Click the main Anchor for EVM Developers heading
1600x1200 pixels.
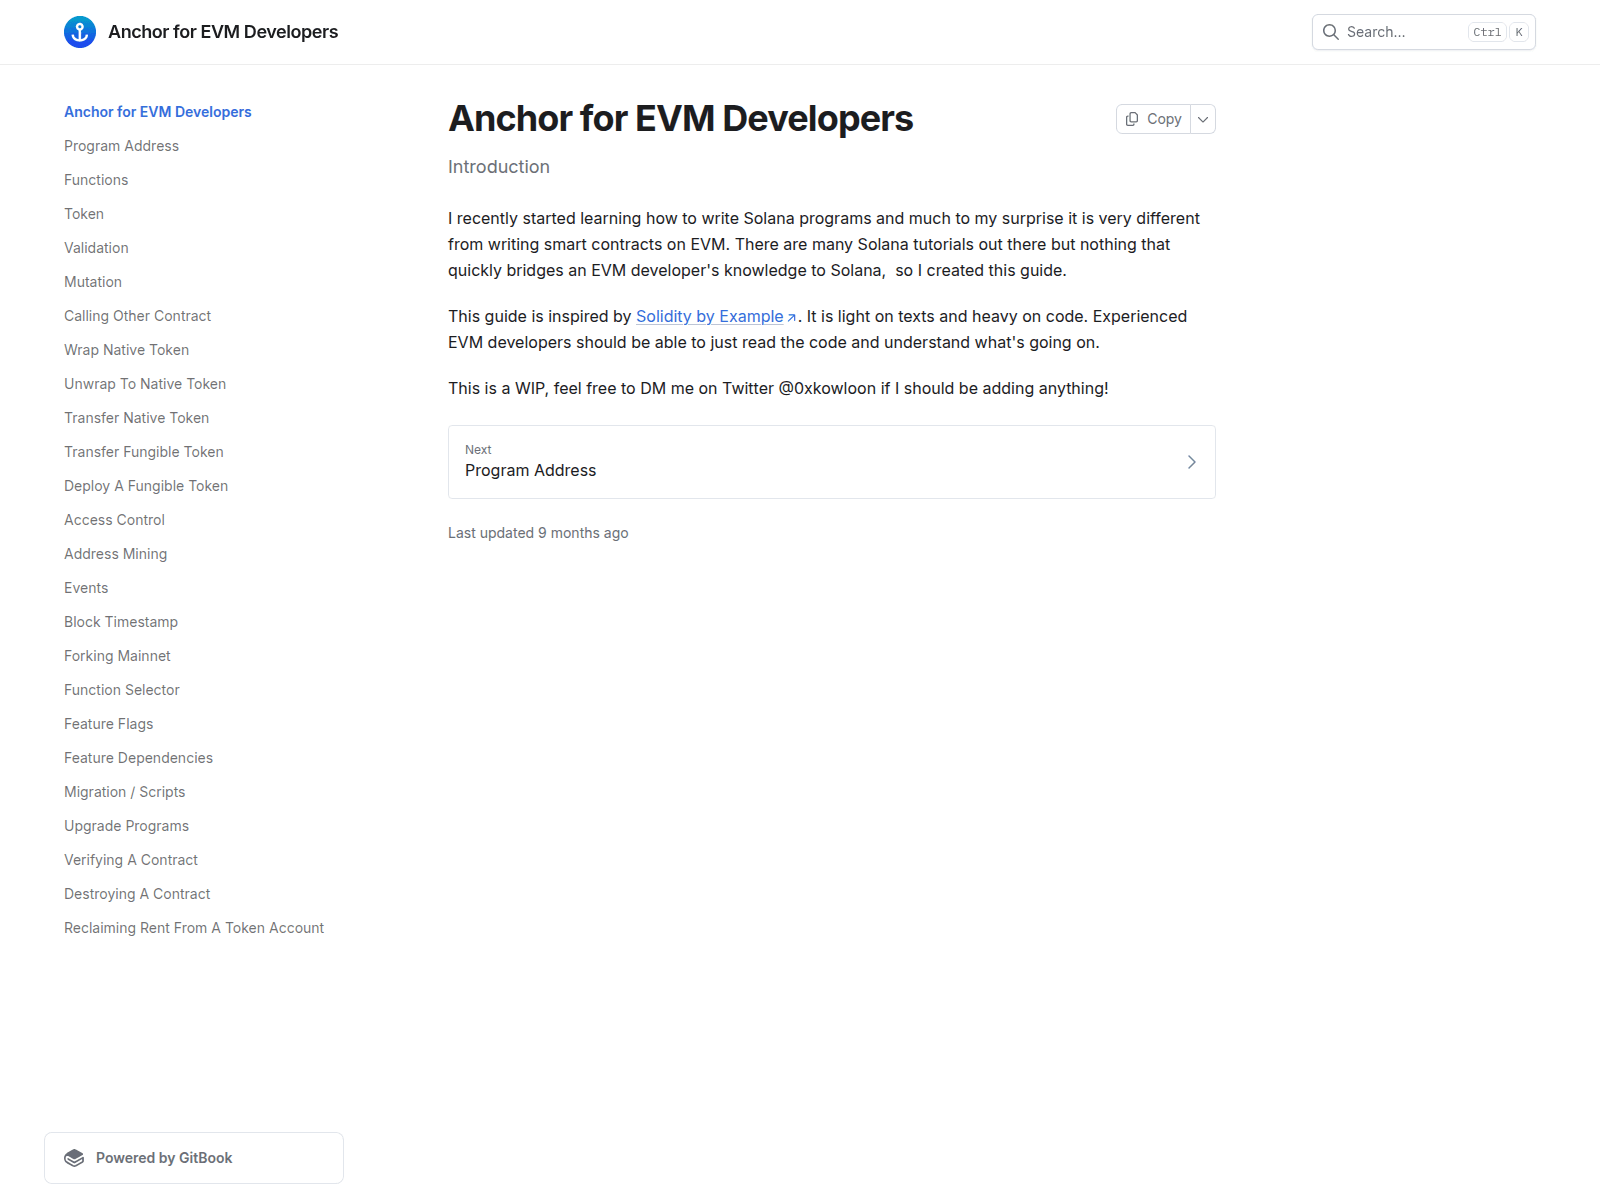point(680,119)
